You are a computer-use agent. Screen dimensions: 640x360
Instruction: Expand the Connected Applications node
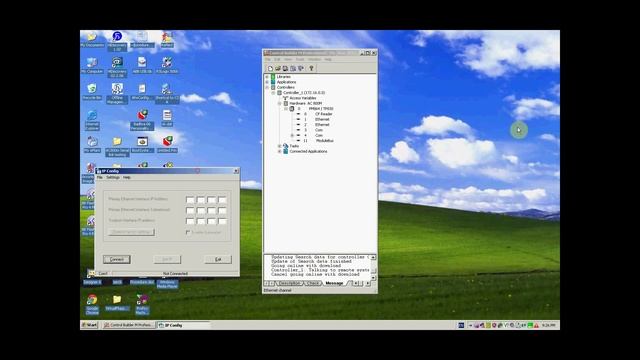coord(280,151)
